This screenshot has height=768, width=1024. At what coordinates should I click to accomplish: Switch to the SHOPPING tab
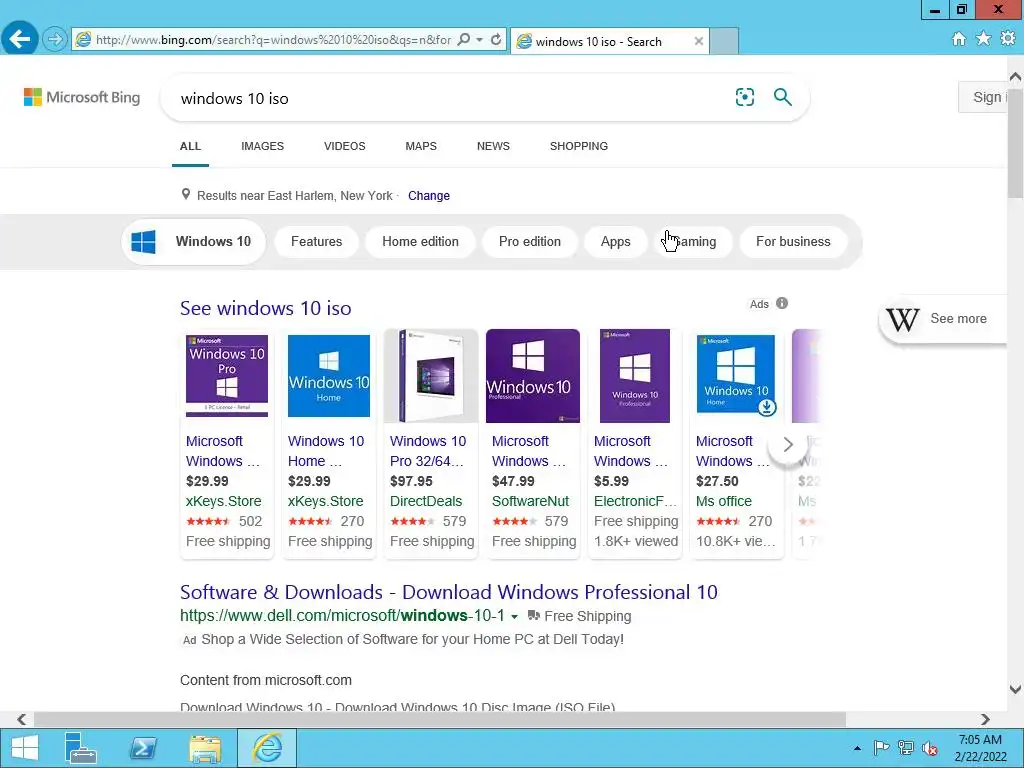coord(579,146)
